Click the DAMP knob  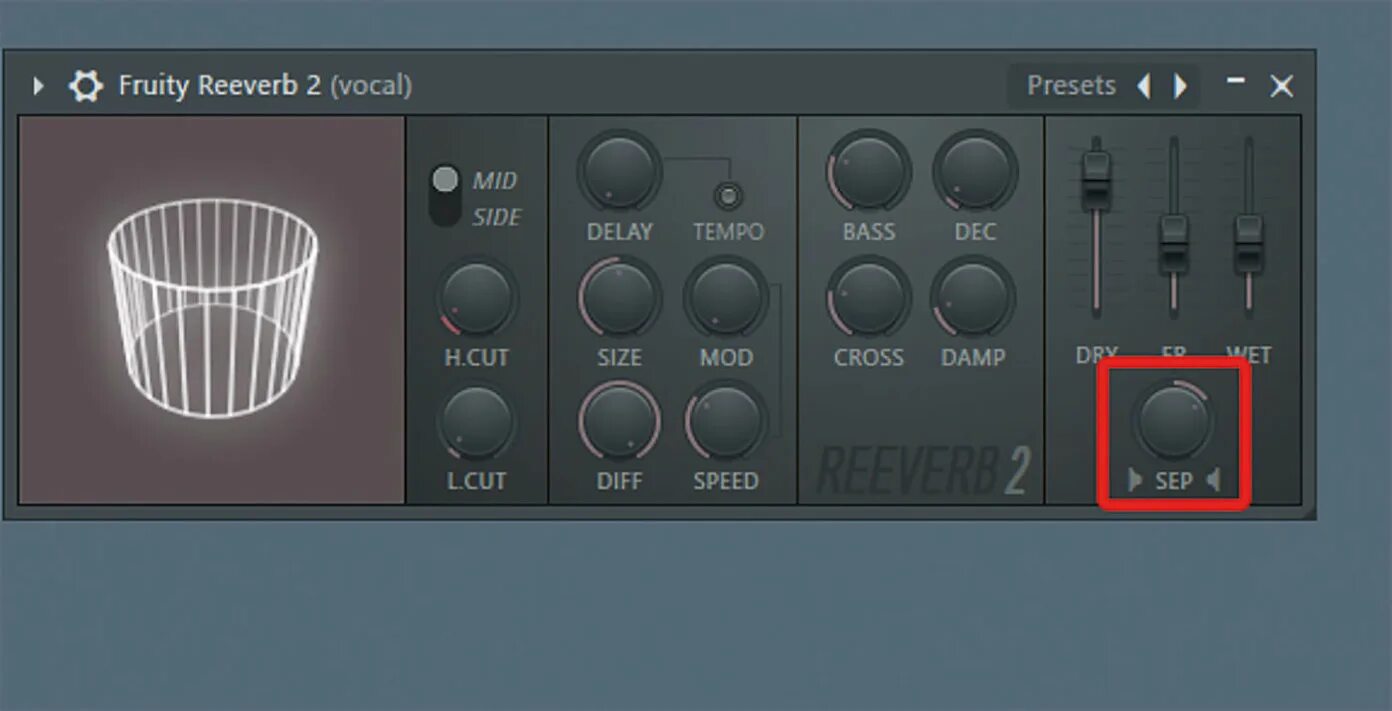[x=973, y=297]
